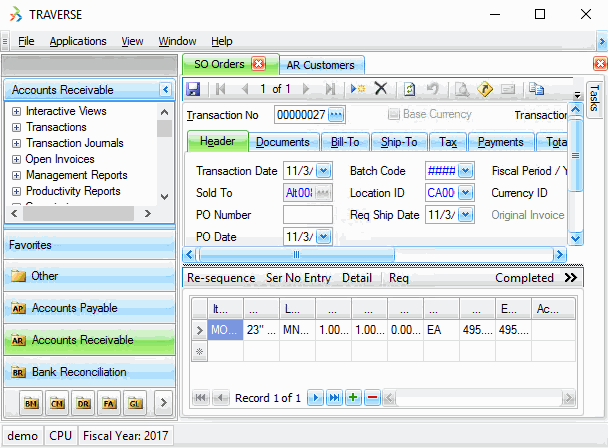Click the BM module icon
The height and width of the screenshot is (448, 608).
pos(31,403)
